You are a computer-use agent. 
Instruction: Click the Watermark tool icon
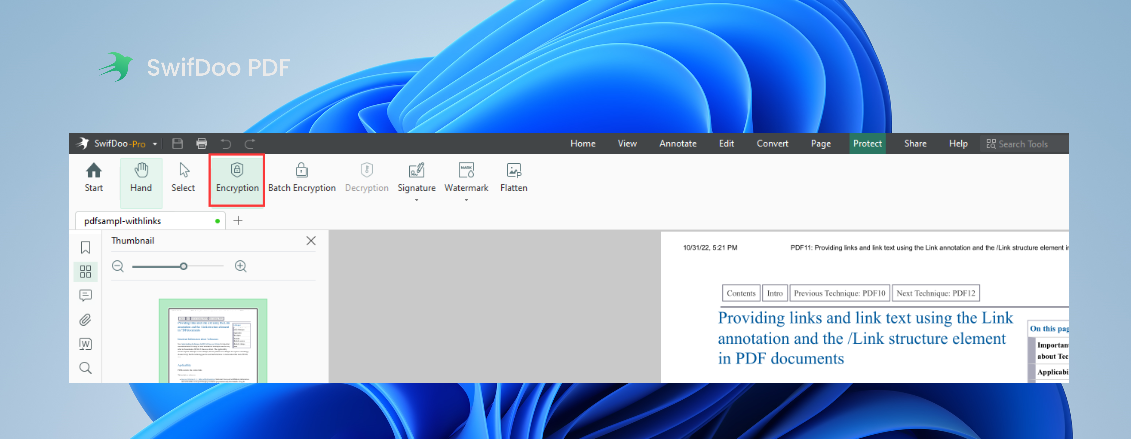tap(466, 170)
